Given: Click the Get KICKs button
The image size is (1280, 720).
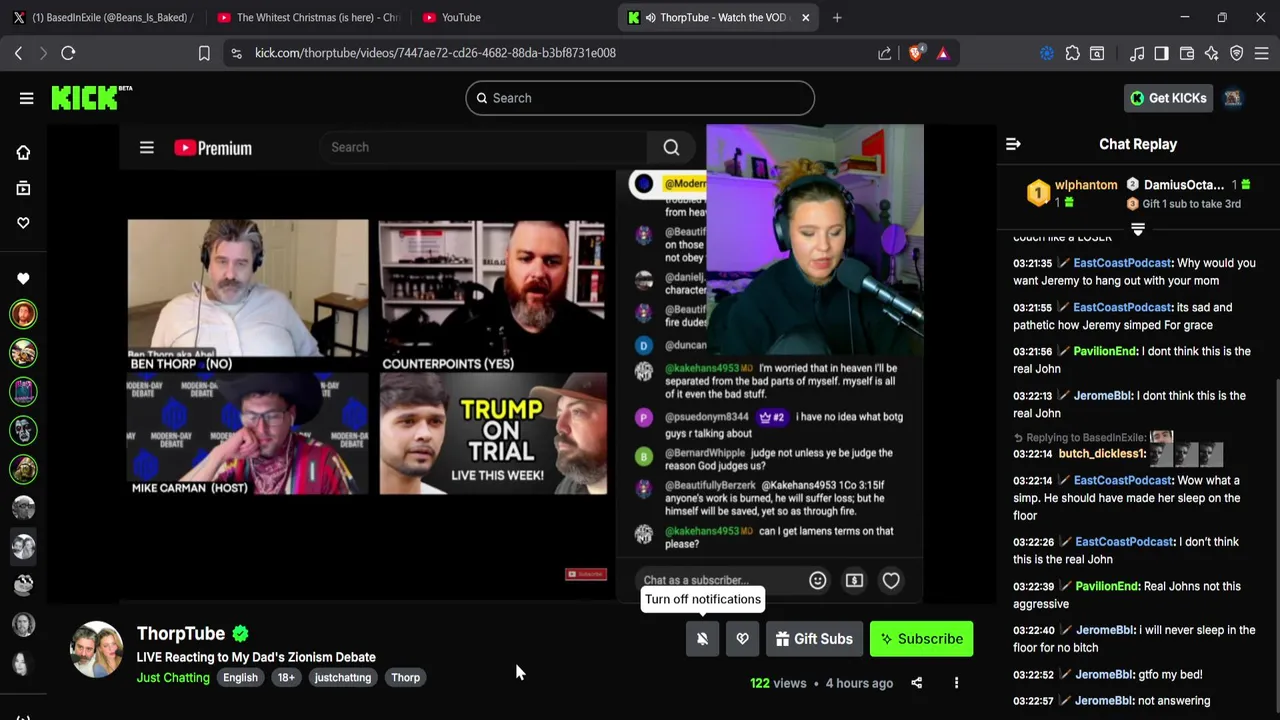Looking at the screenshot, I should (x=1168, y=98).
